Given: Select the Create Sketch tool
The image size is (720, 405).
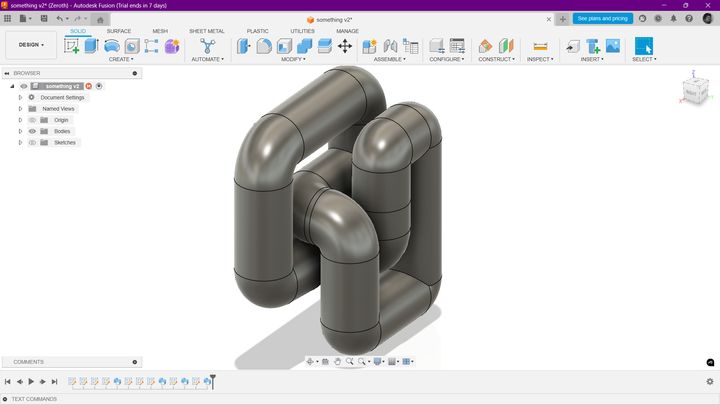Looking at the screenshot, I should point(71,46).
